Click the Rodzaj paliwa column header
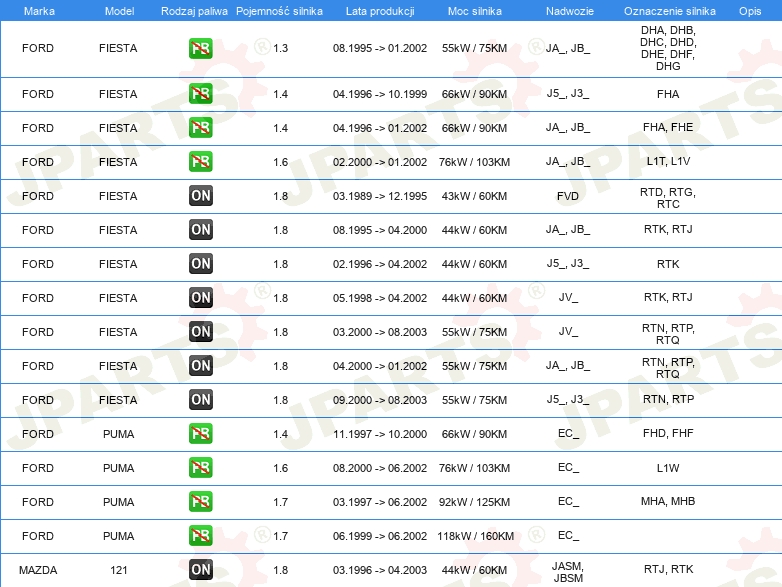782x587 pixels. pyautogui.click(x=194, y=11)
